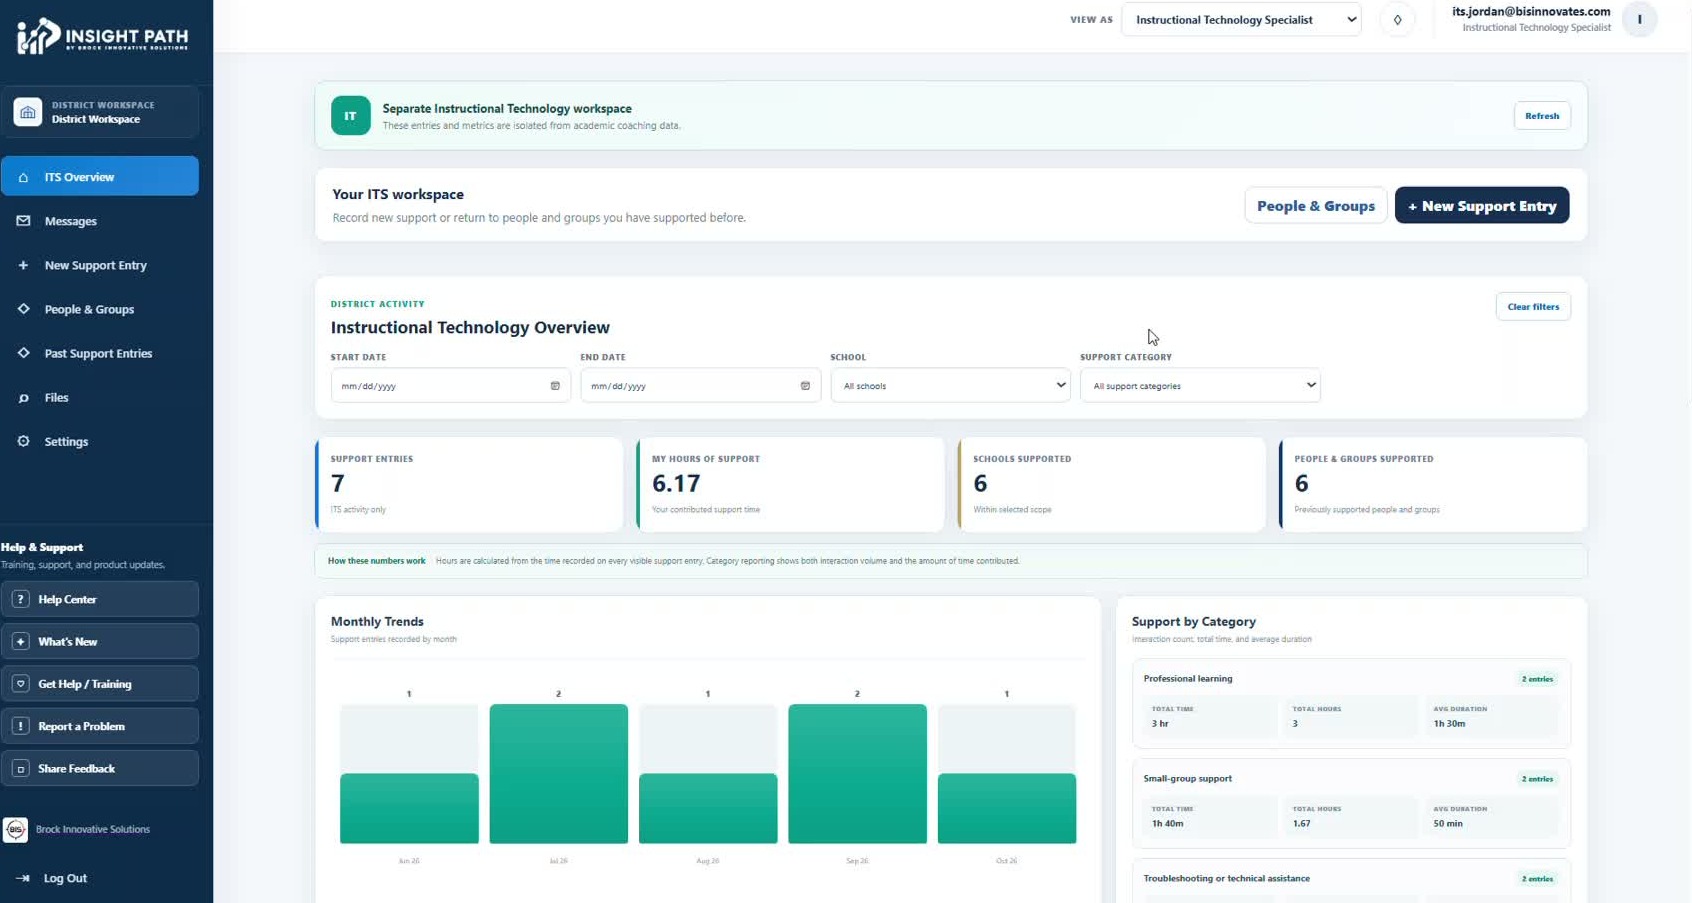Open the user avatar circle in top bar
The width and height of the screenshot is (1692, 903).
[1639, 20]
